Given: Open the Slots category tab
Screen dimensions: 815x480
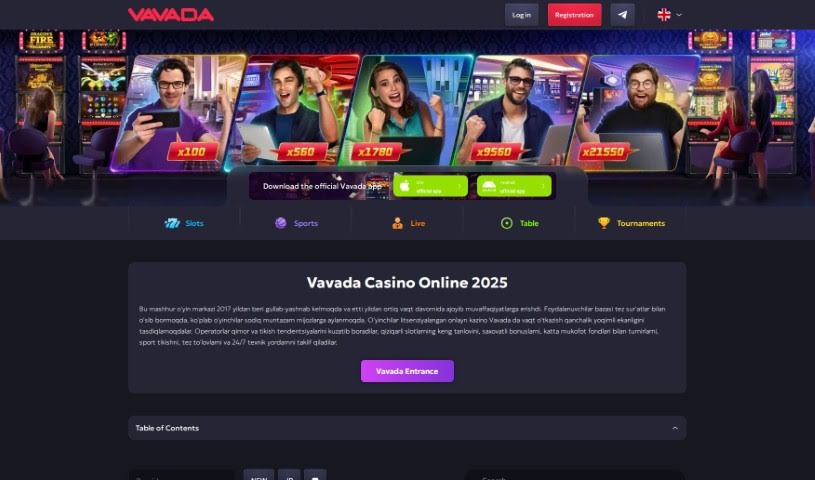Looking at the screenshot, I should 184,223.
